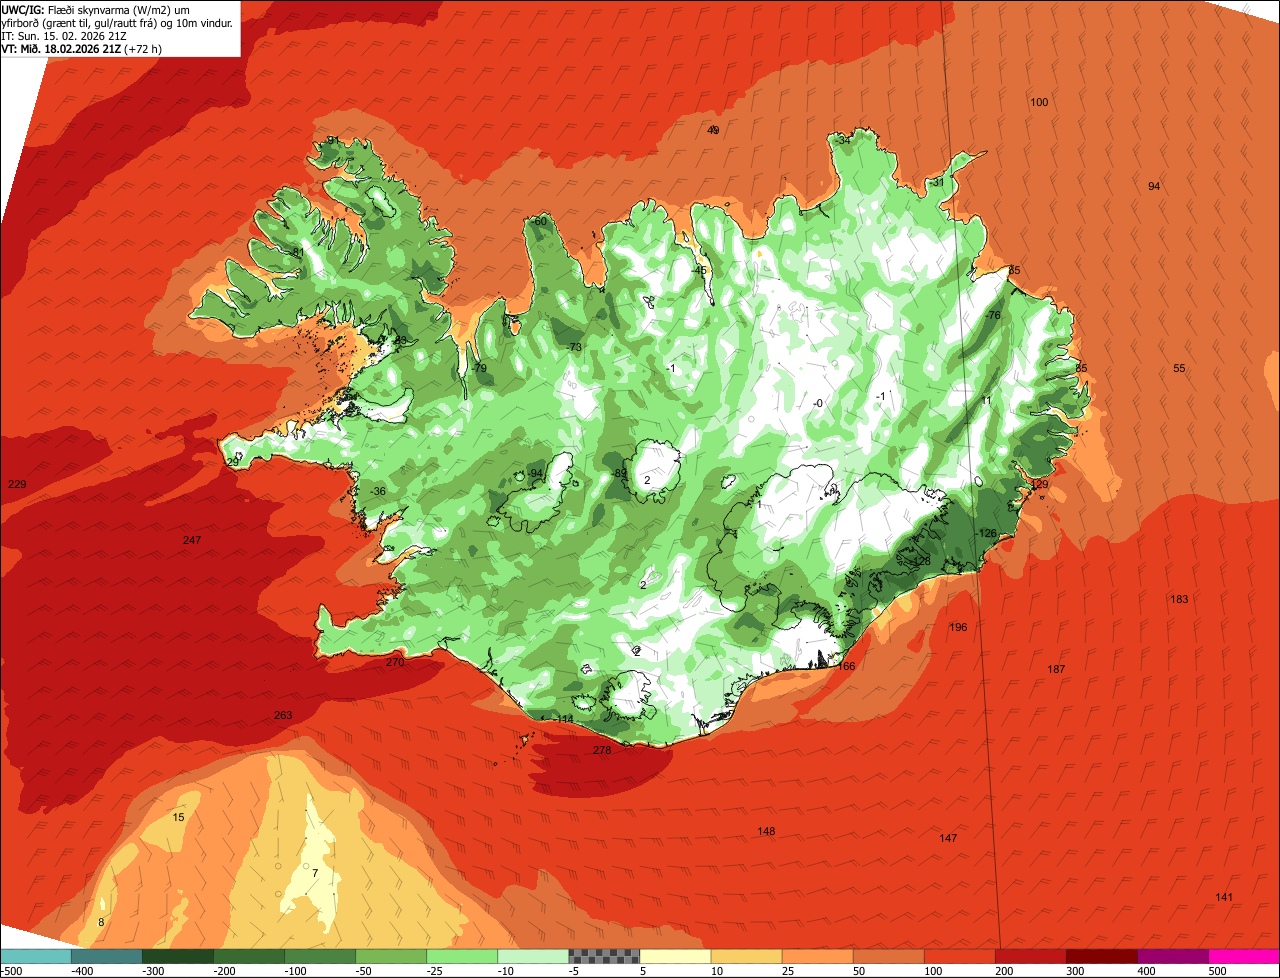Click the map value -45 in north Iceland
1280x978 pixels.
(x=699, y=270)
